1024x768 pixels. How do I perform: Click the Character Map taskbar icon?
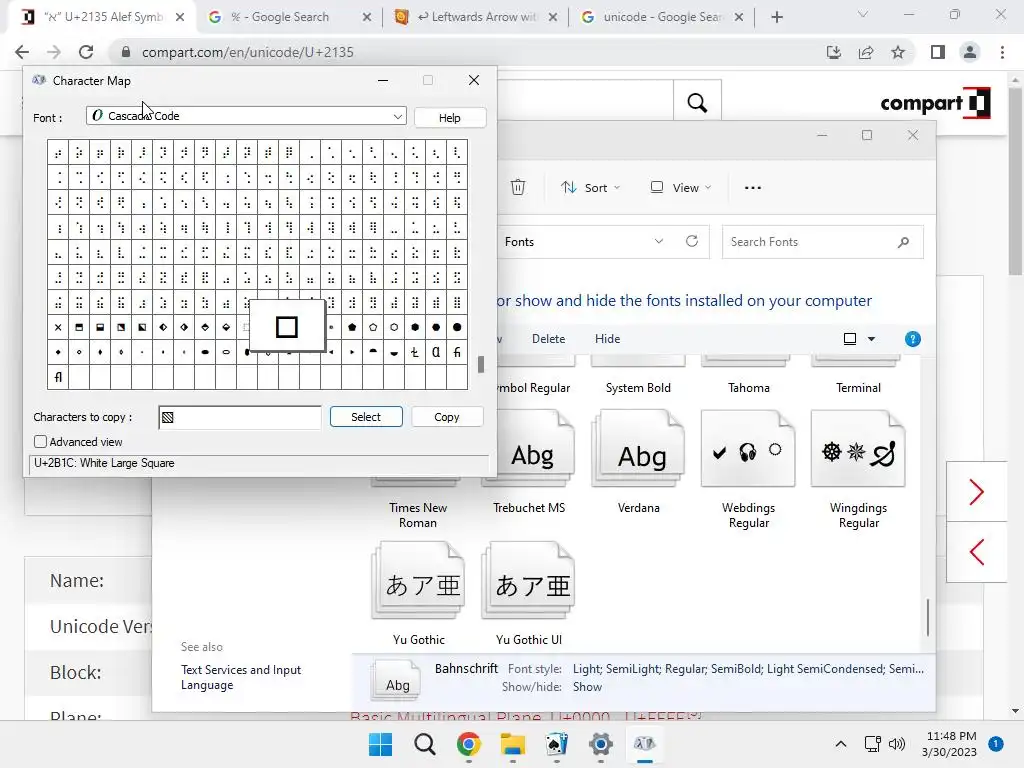click(x=645, y=744)
